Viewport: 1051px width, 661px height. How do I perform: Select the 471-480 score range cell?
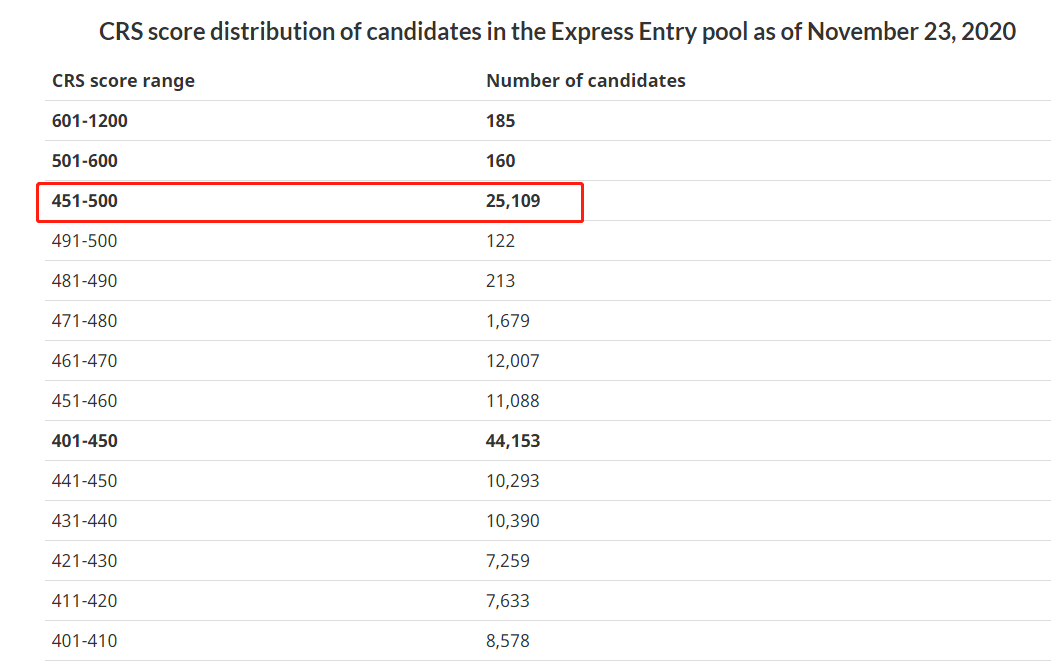coord(84,321)
